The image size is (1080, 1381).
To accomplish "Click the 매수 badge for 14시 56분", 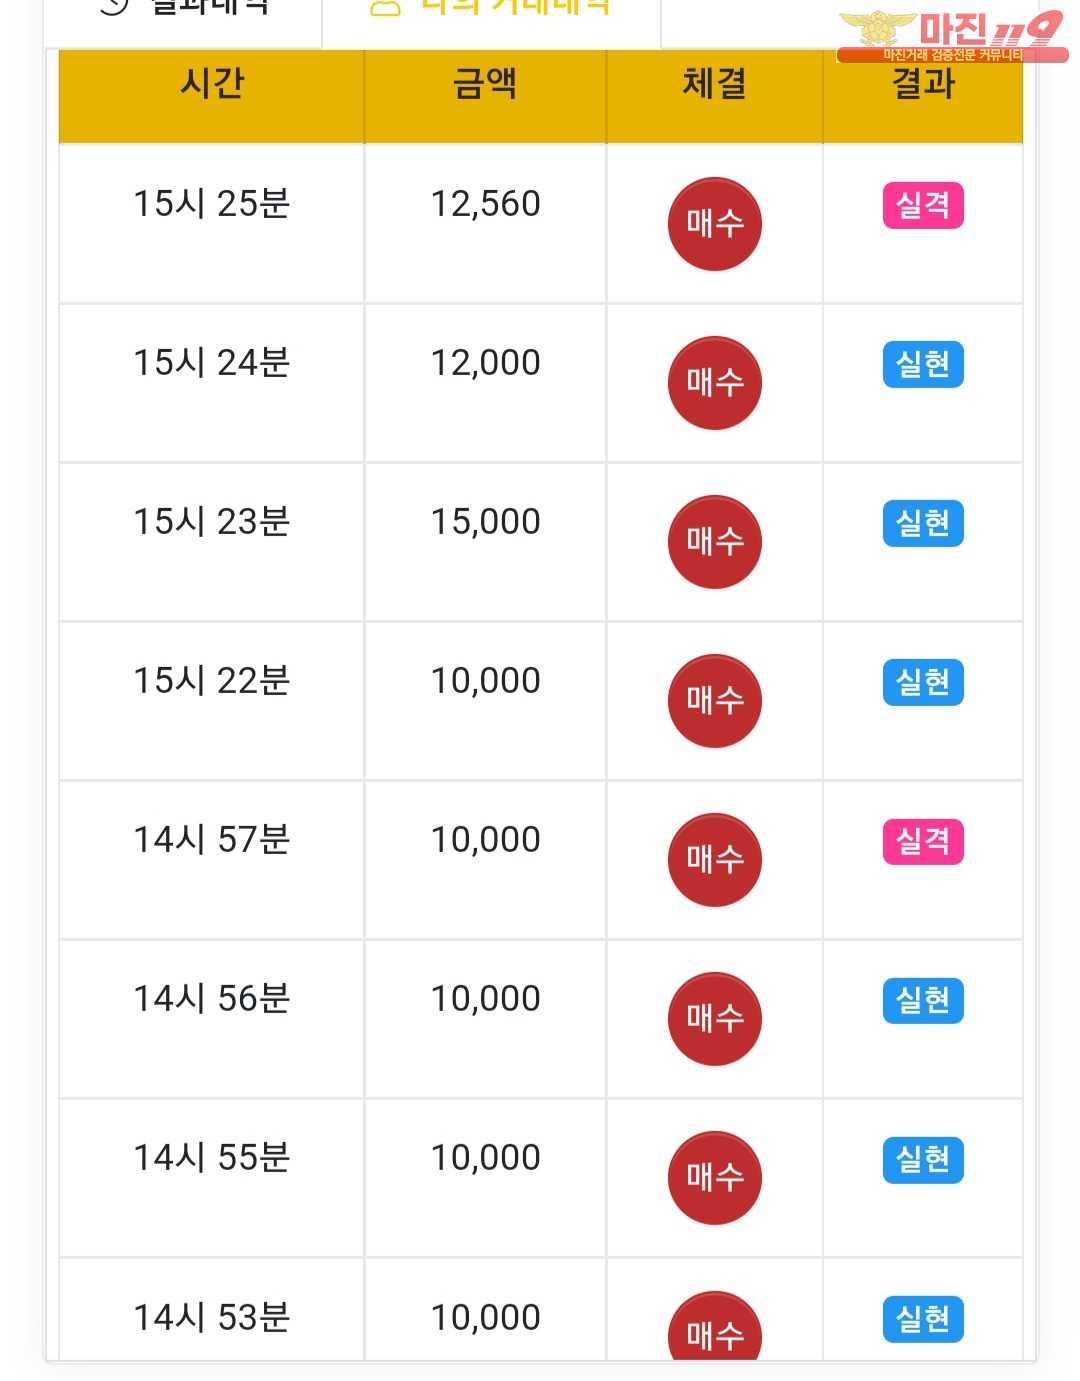I will pyautogui.click(x=714, y=1019).
